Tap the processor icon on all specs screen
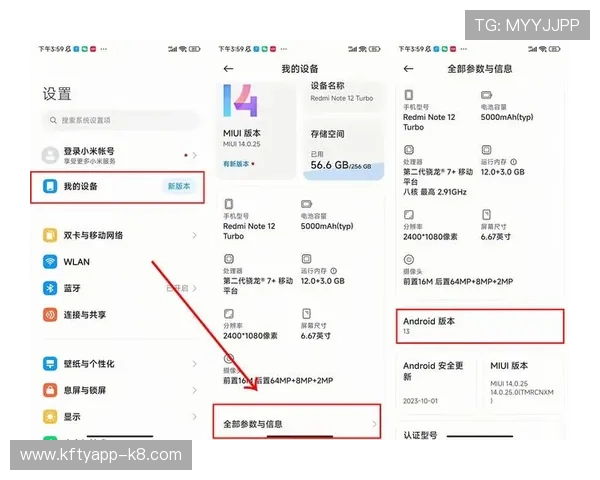Screen dimensions: 600x480 pyautogui.click(x=409, y=150)
